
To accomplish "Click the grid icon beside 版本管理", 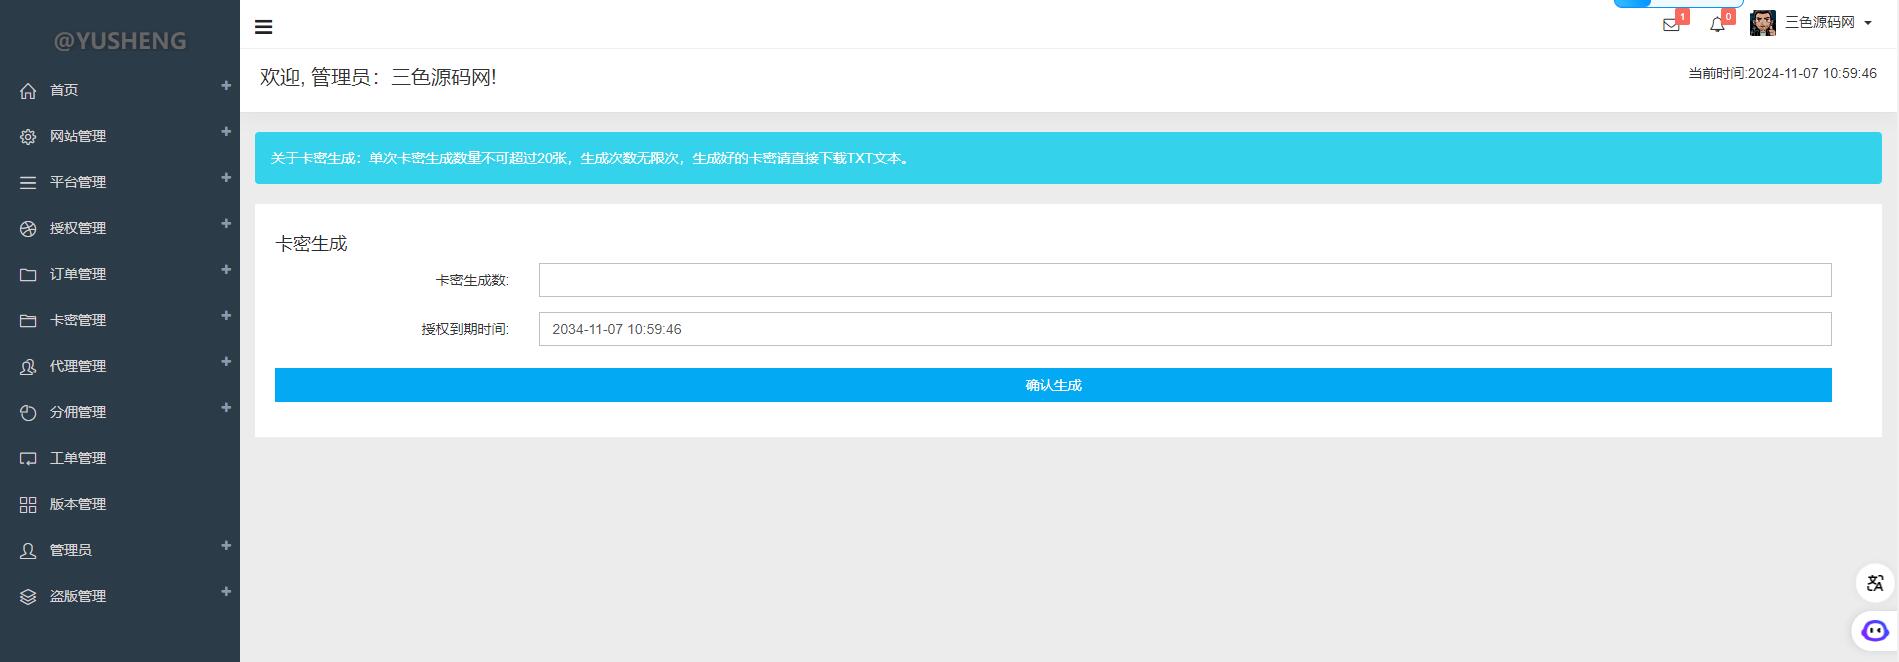I will point(28,505).
